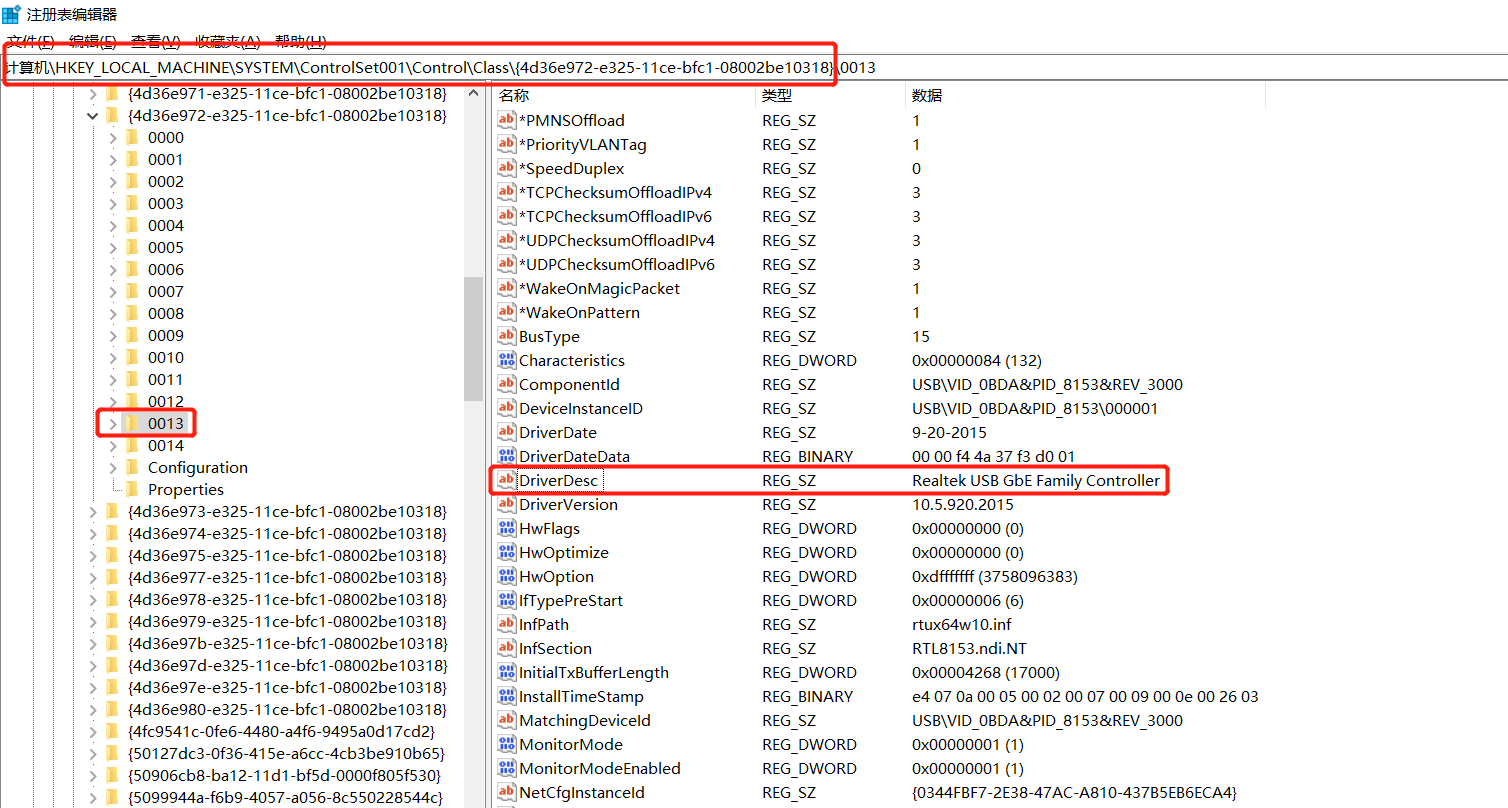Click the binary data icon beside DriverDateData
Viewport: 1508px width, 808px height.
coord(506,456)
